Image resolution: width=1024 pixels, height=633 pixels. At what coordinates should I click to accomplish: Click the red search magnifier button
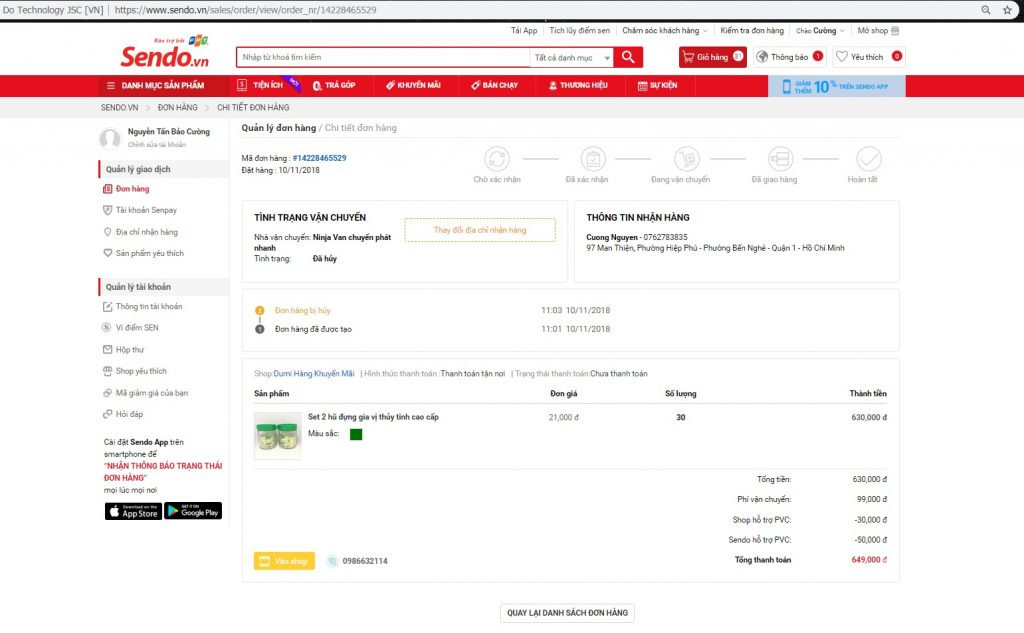click(x=628, y=57)
